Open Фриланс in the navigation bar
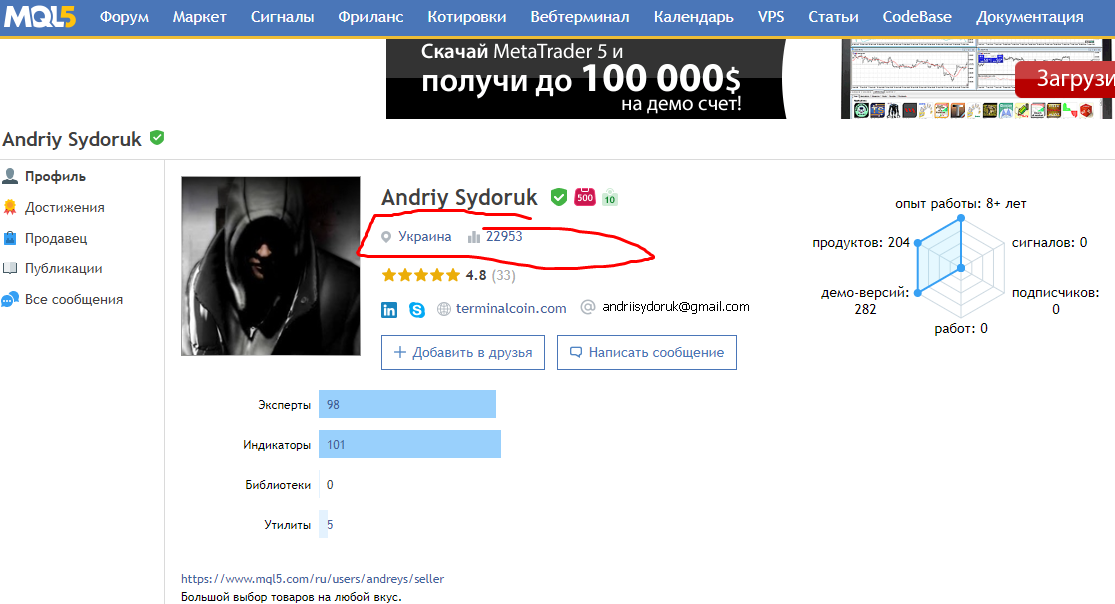 (x=370, y=16)
